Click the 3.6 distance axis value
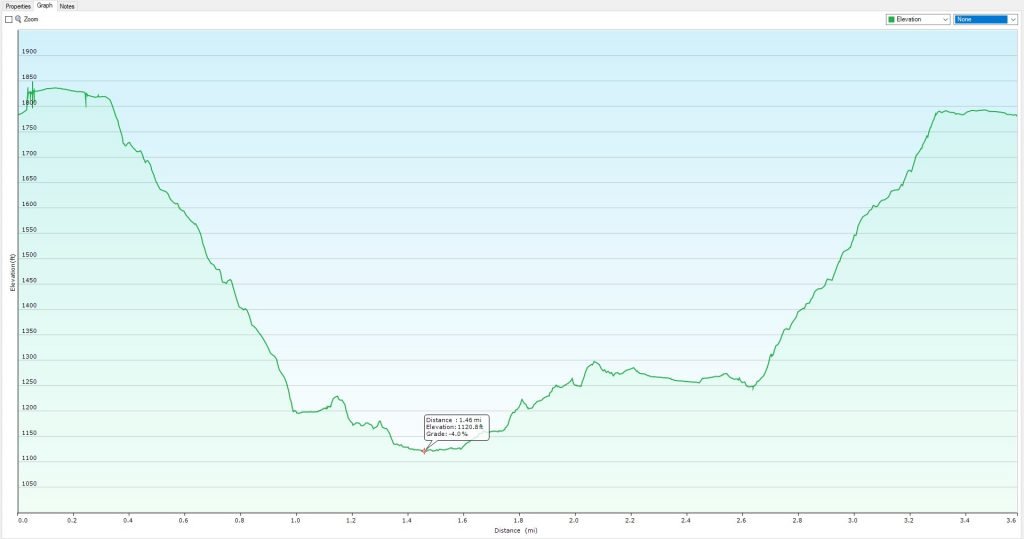This screenshot has height=539, width=1024. 1012,521
